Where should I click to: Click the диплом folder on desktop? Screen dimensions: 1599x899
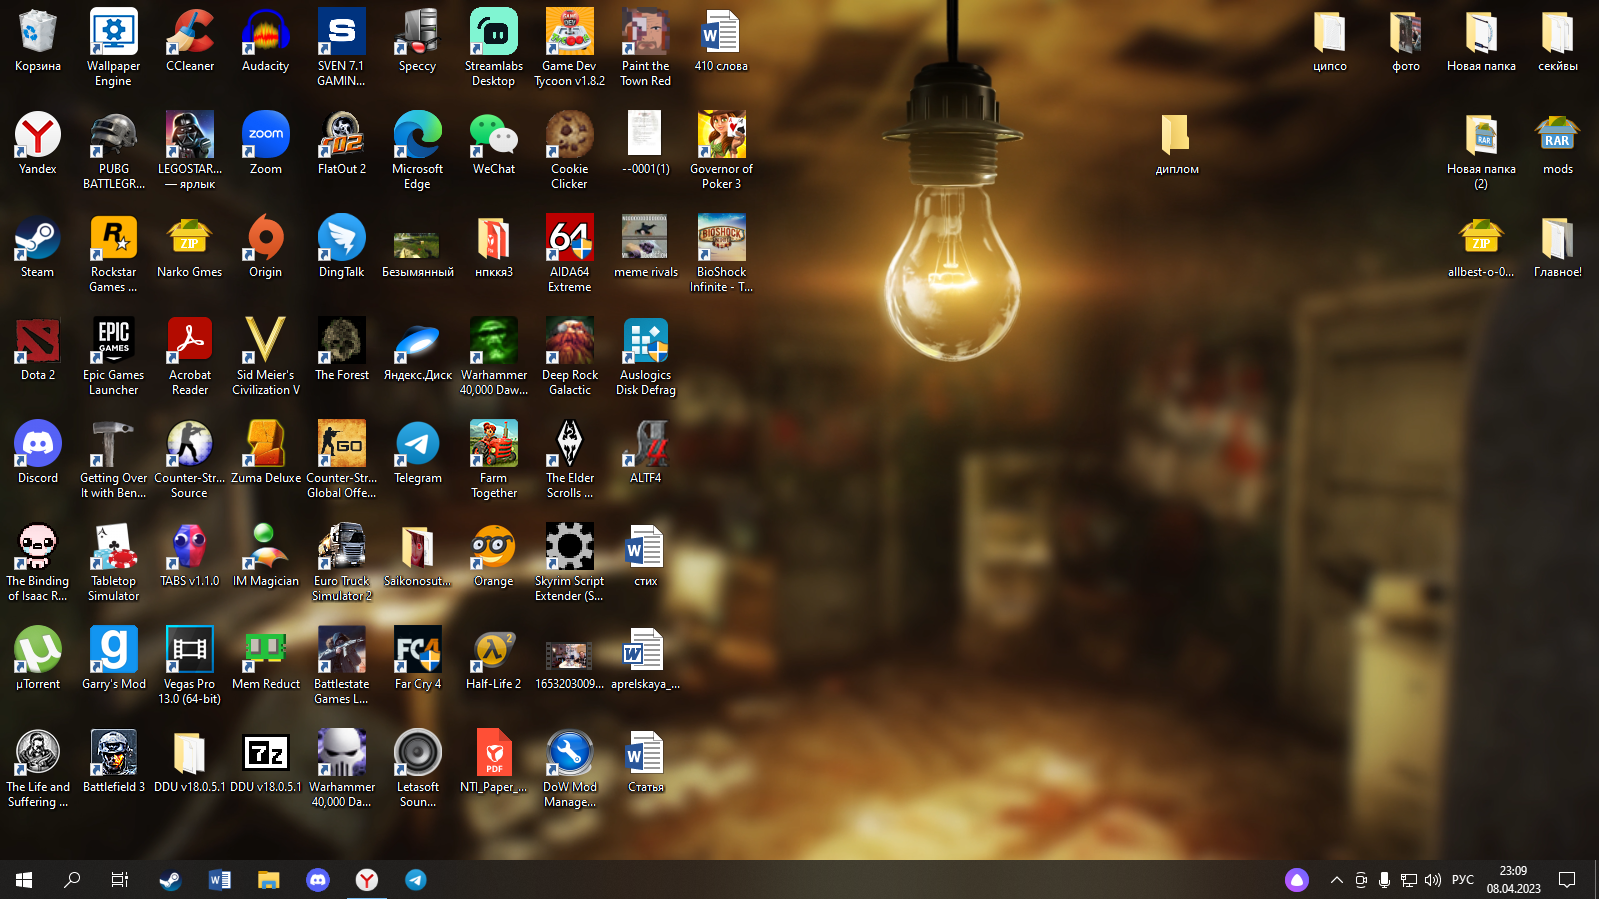pyautogui.click(x=1177, y=143)
